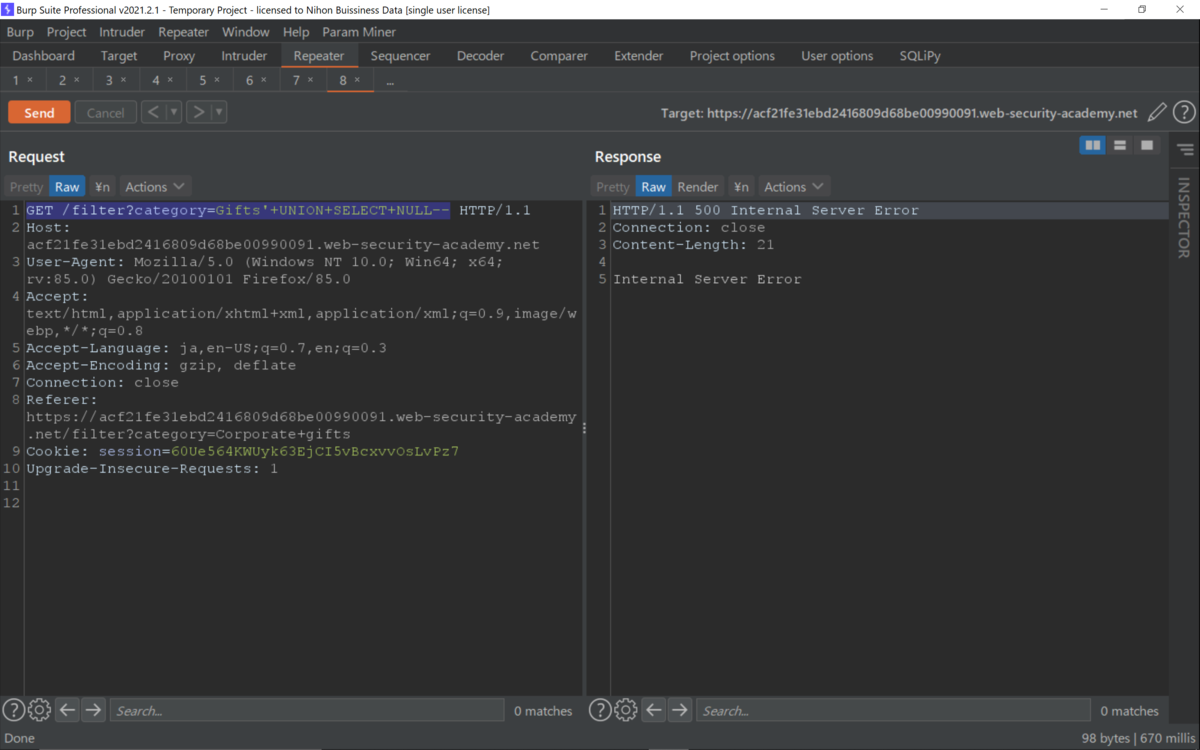Image resolution: width=1200 pixels, height=750 pixels.
Task: Open forward history dropdown arrow
Action: 219,112
